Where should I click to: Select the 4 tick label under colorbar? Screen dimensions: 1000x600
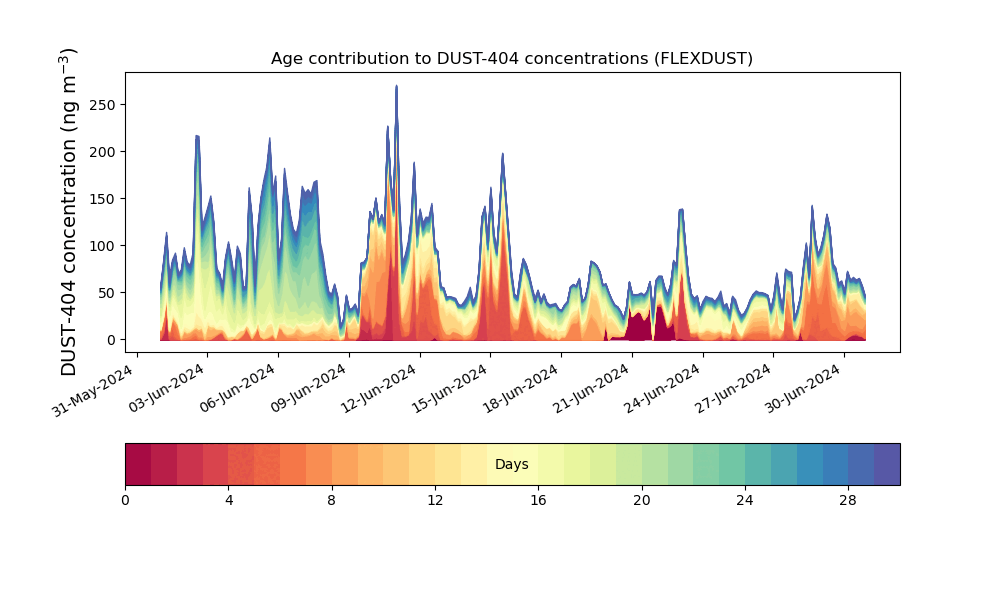(x=229, y=501)
